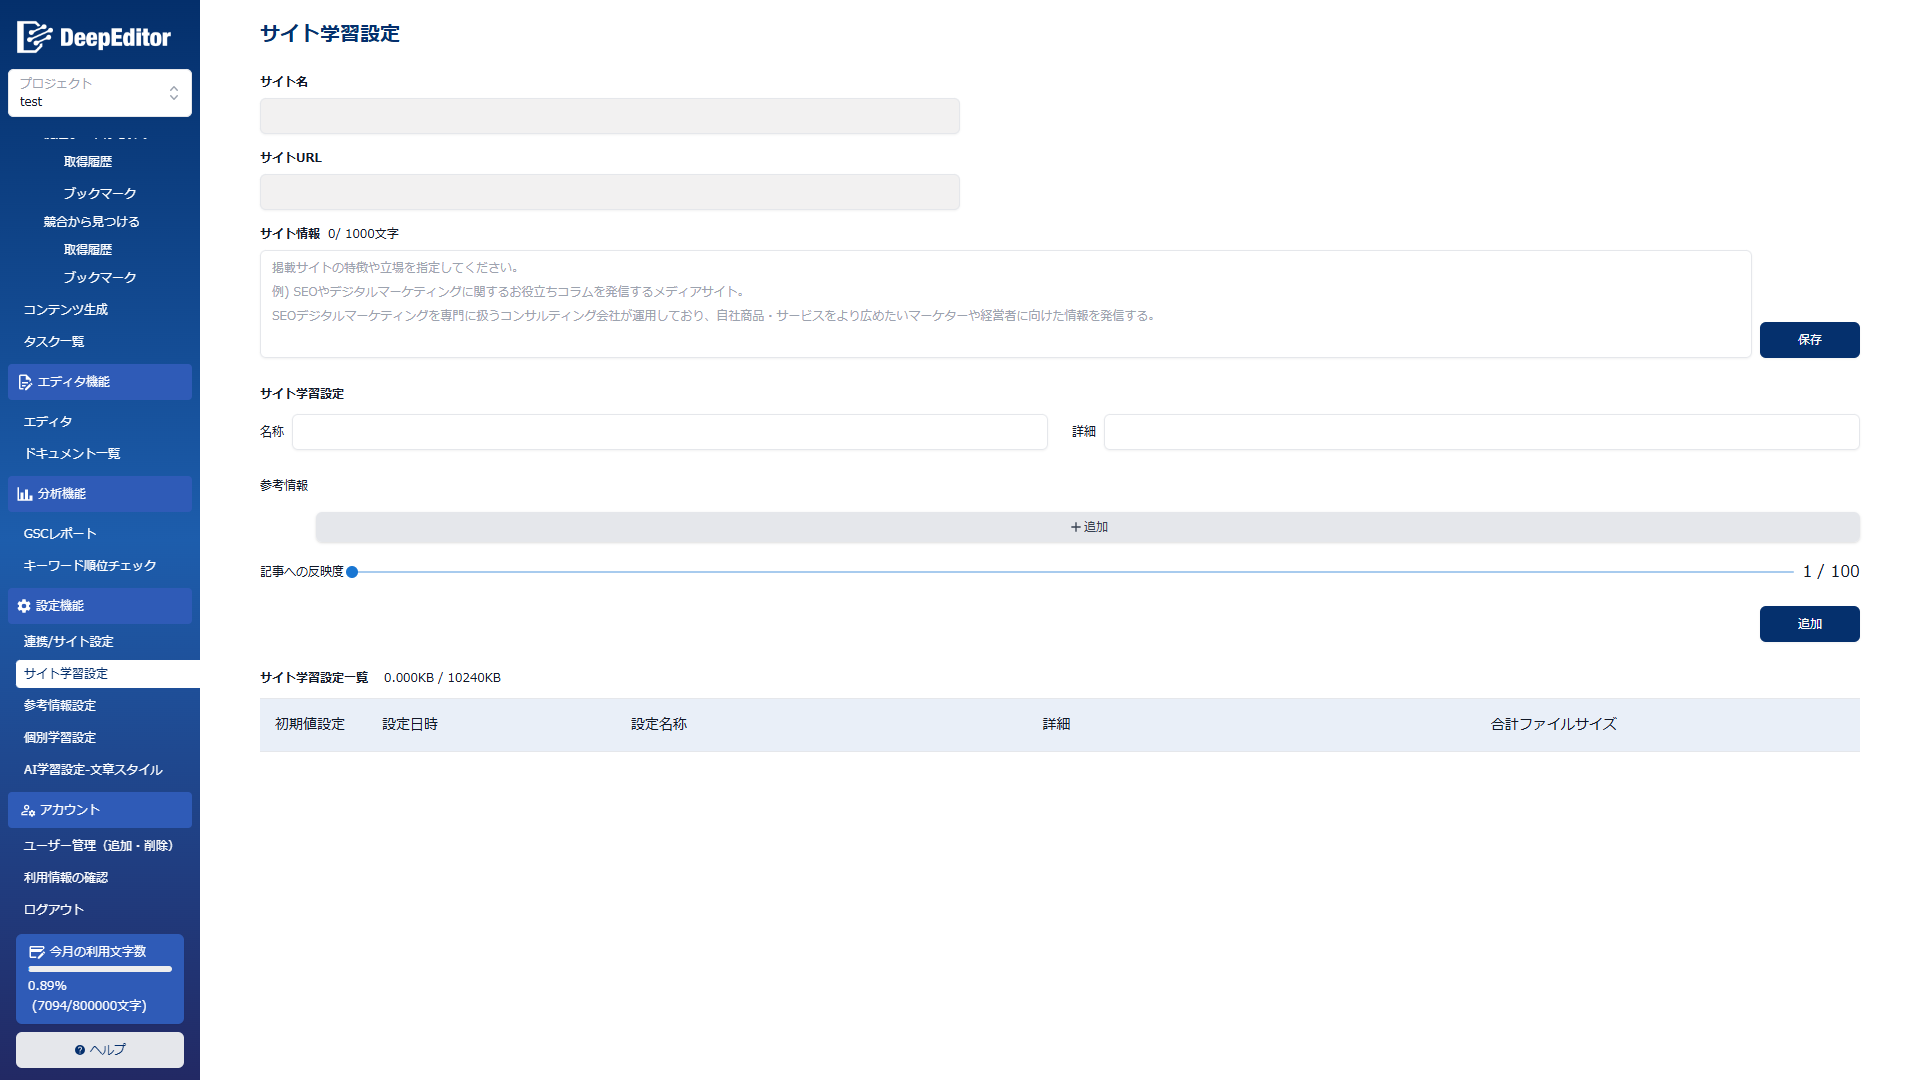Click the ヘルプ button
1920x1080 pixels.
point(100,1050)
